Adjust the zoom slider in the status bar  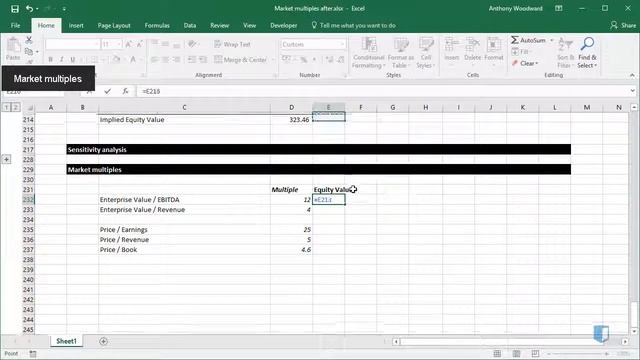[x=578, y=353]
